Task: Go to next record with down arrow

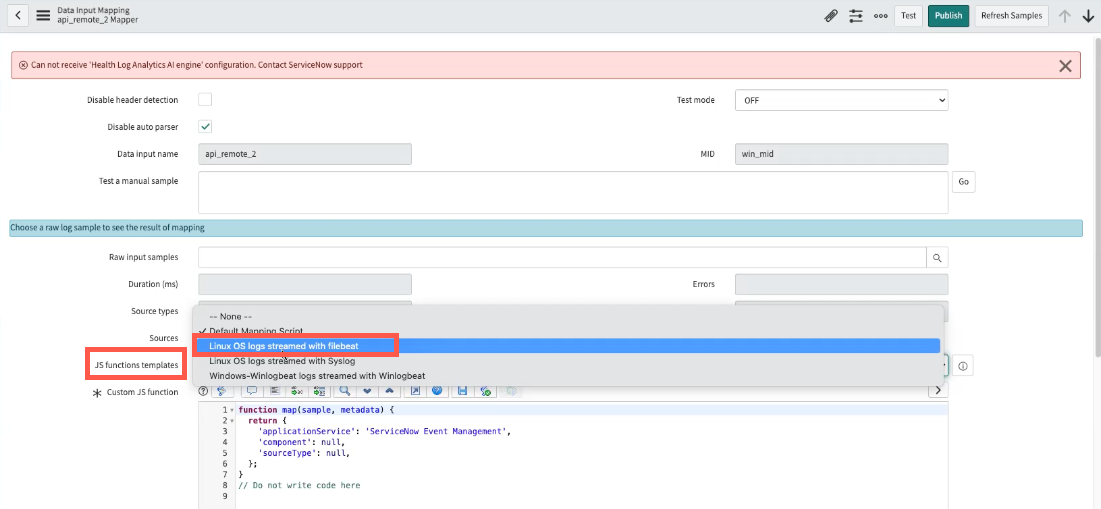Action: (x=1088, y=15)
